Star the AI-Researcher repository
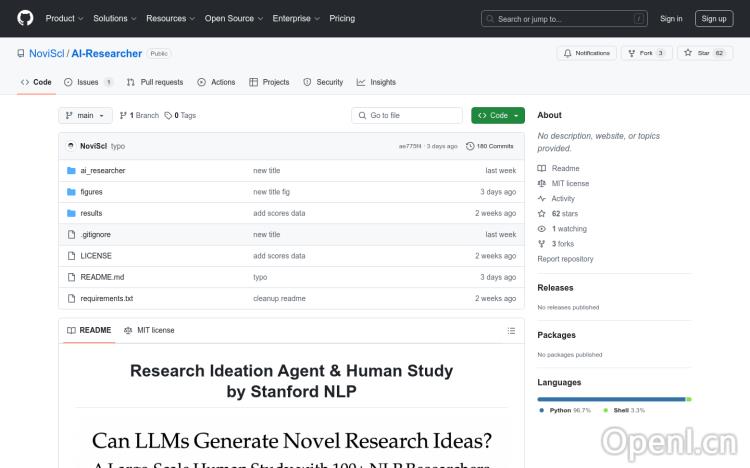 704,53
